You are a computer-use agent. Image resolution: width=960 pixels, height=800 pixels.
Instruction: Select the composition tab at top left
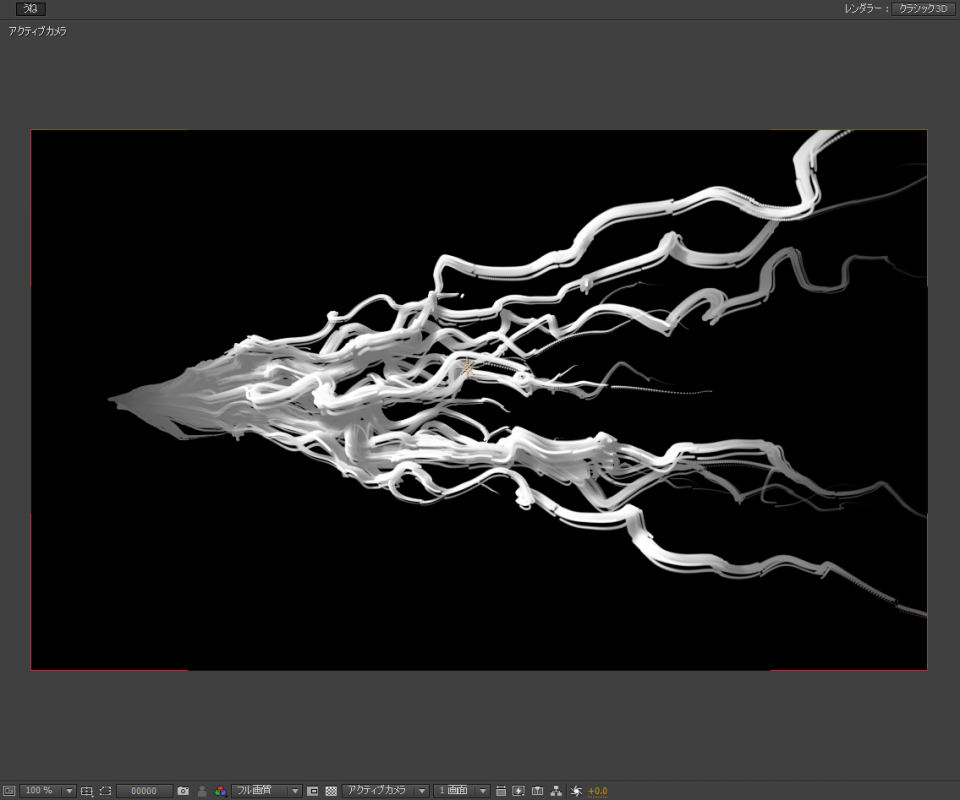(30, 8)
